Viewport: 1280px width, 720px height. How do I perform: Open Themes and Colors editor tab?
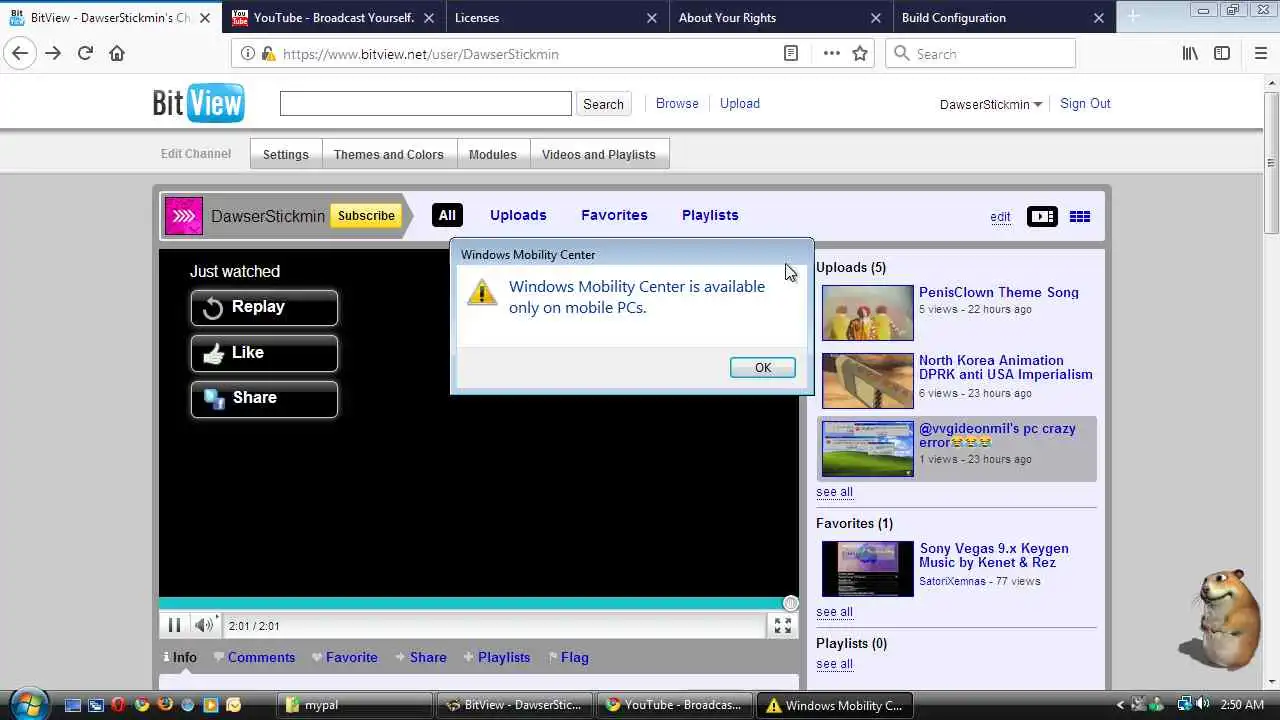tap(389, 154)
